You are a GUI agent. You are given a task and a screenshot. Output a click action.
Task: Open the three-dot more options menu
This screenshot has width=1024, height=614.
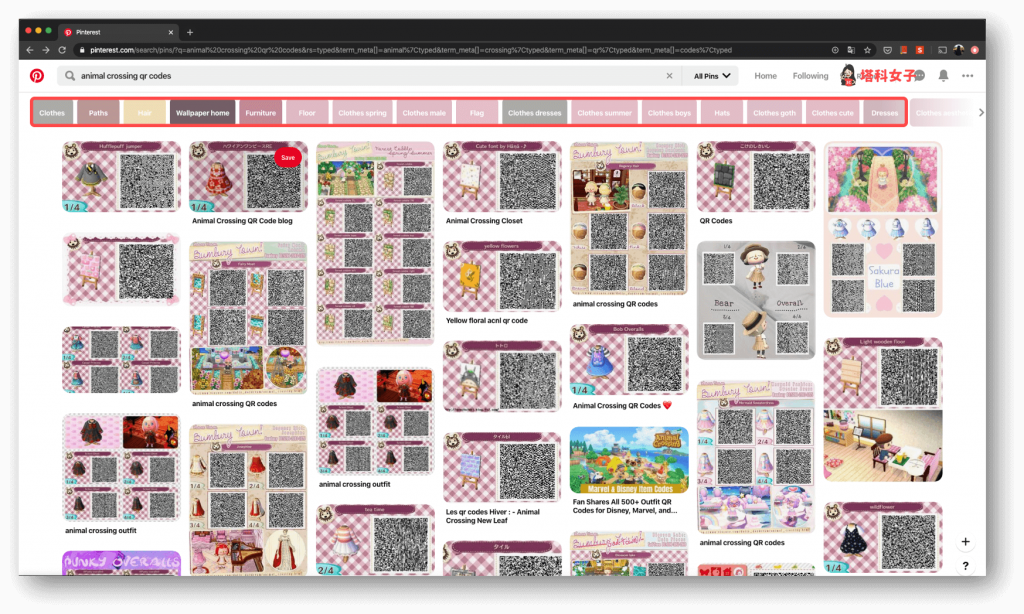click(x=967, y=76)
